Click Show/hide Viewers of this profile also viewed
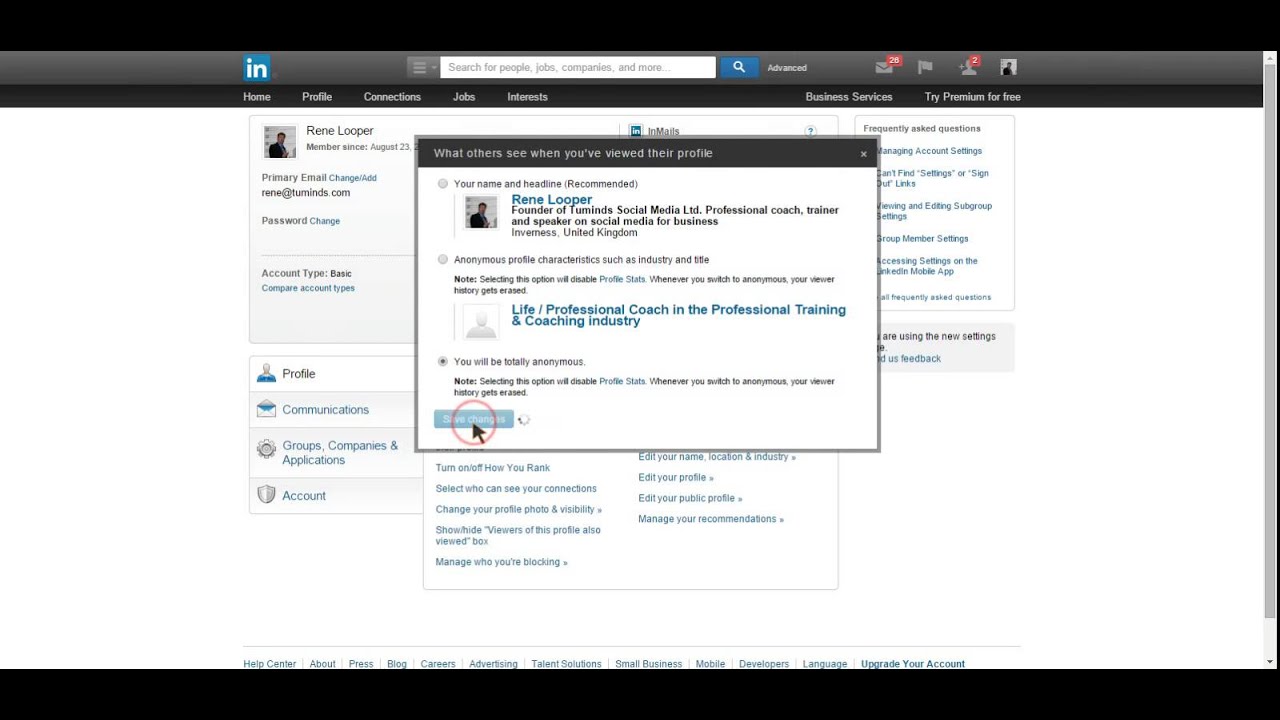1280x720 pixels. pos(518,536)
